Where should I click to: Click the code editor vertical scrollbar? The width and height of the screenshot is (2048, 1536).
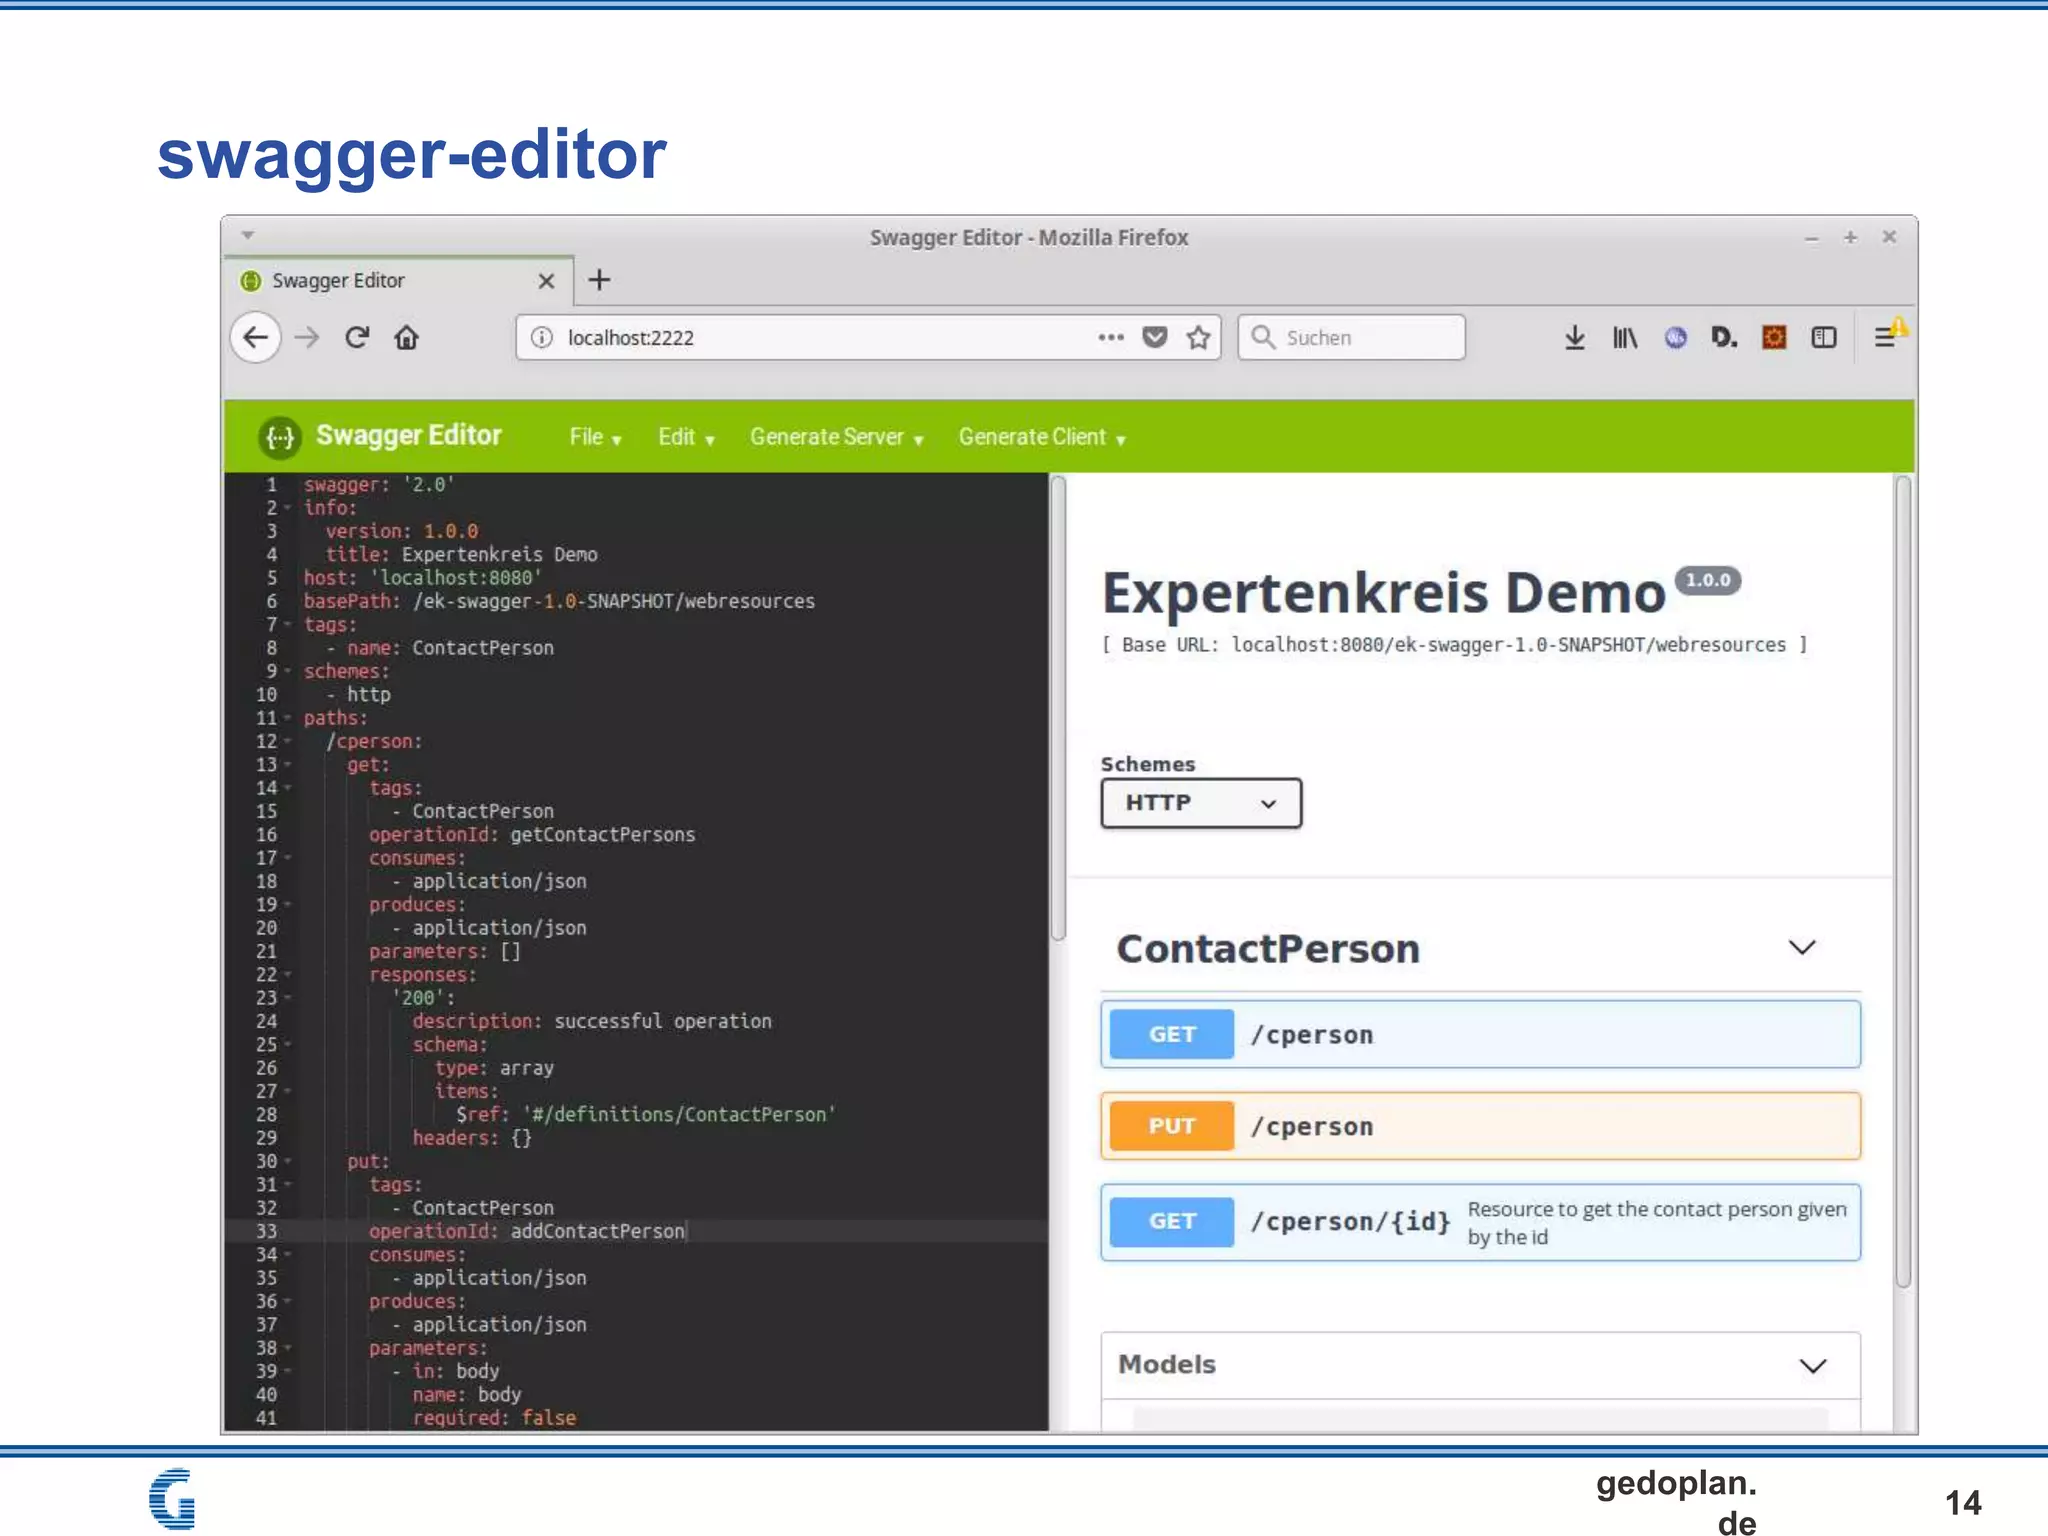coord(1058,708)
